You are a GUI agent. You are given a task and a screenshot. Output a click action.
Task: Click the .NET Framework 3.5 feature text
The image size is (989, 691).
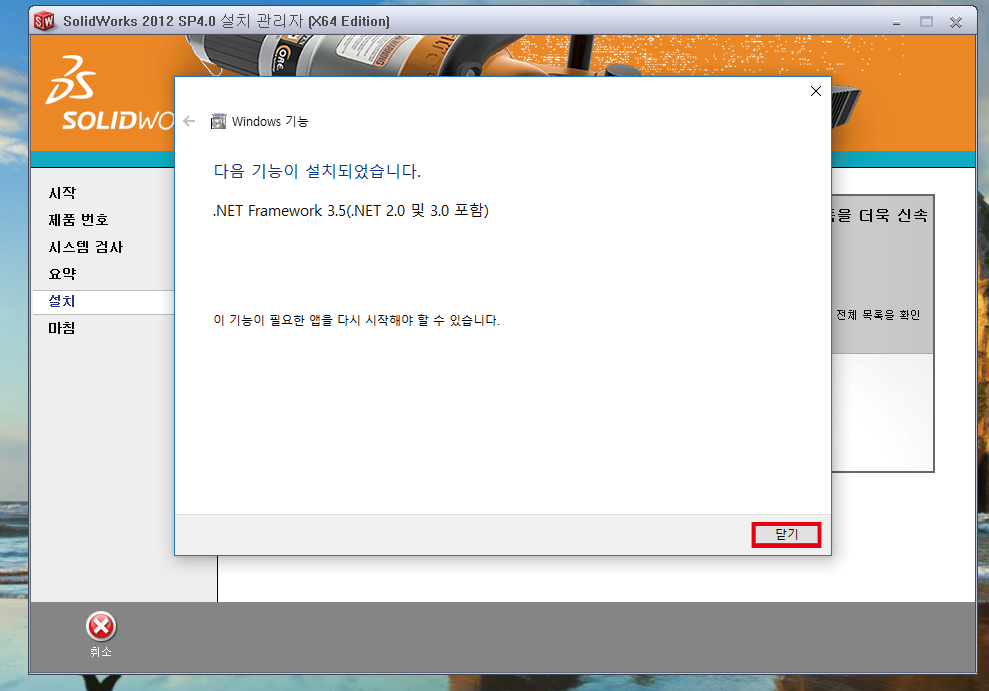point(351,211)
